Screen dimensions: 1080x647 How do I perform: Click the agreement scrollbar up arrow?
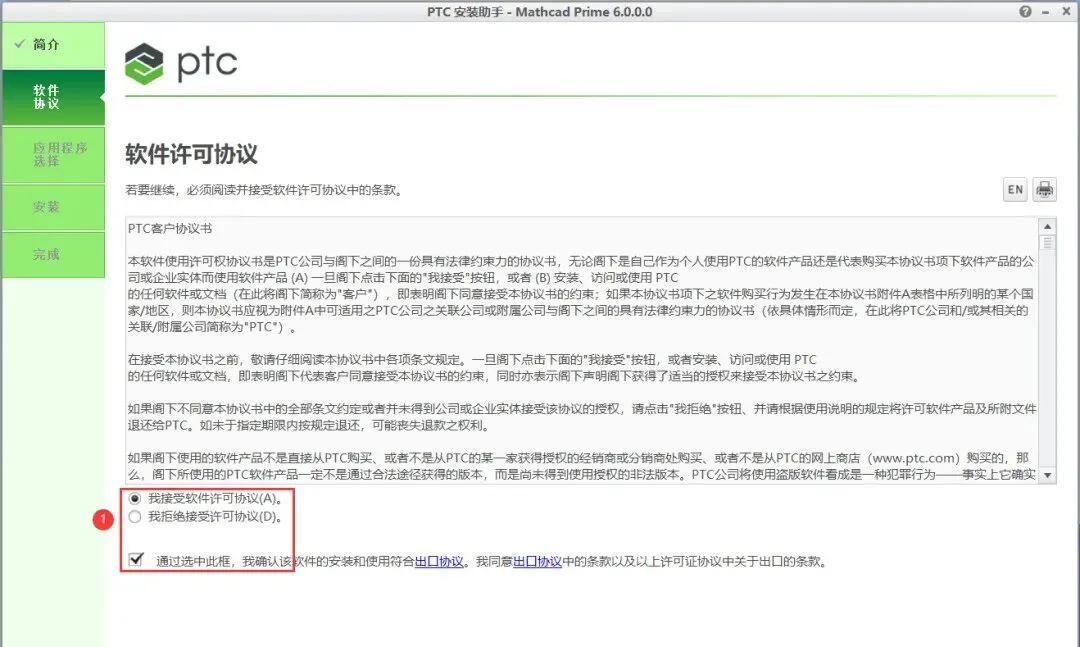pos(1048,226)
